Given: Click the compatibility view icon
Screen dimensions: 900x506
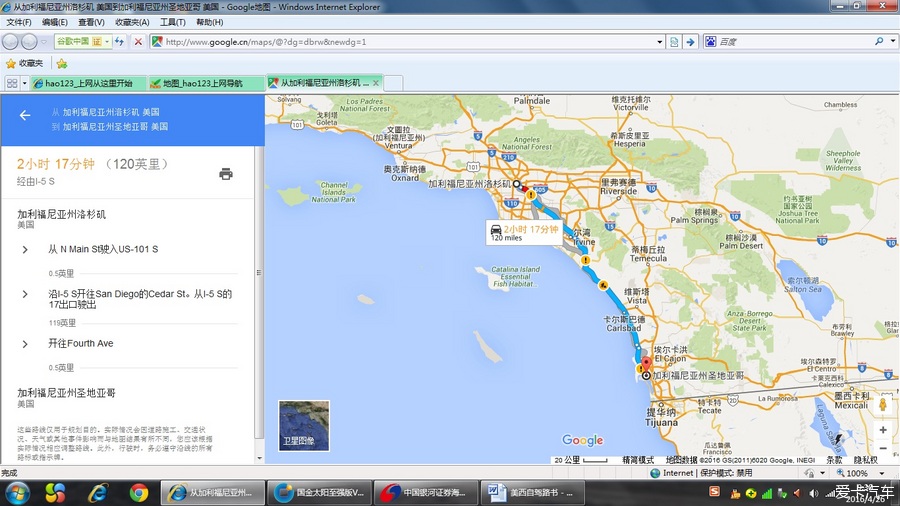Looking at the screenshot, I should point(674,42).
